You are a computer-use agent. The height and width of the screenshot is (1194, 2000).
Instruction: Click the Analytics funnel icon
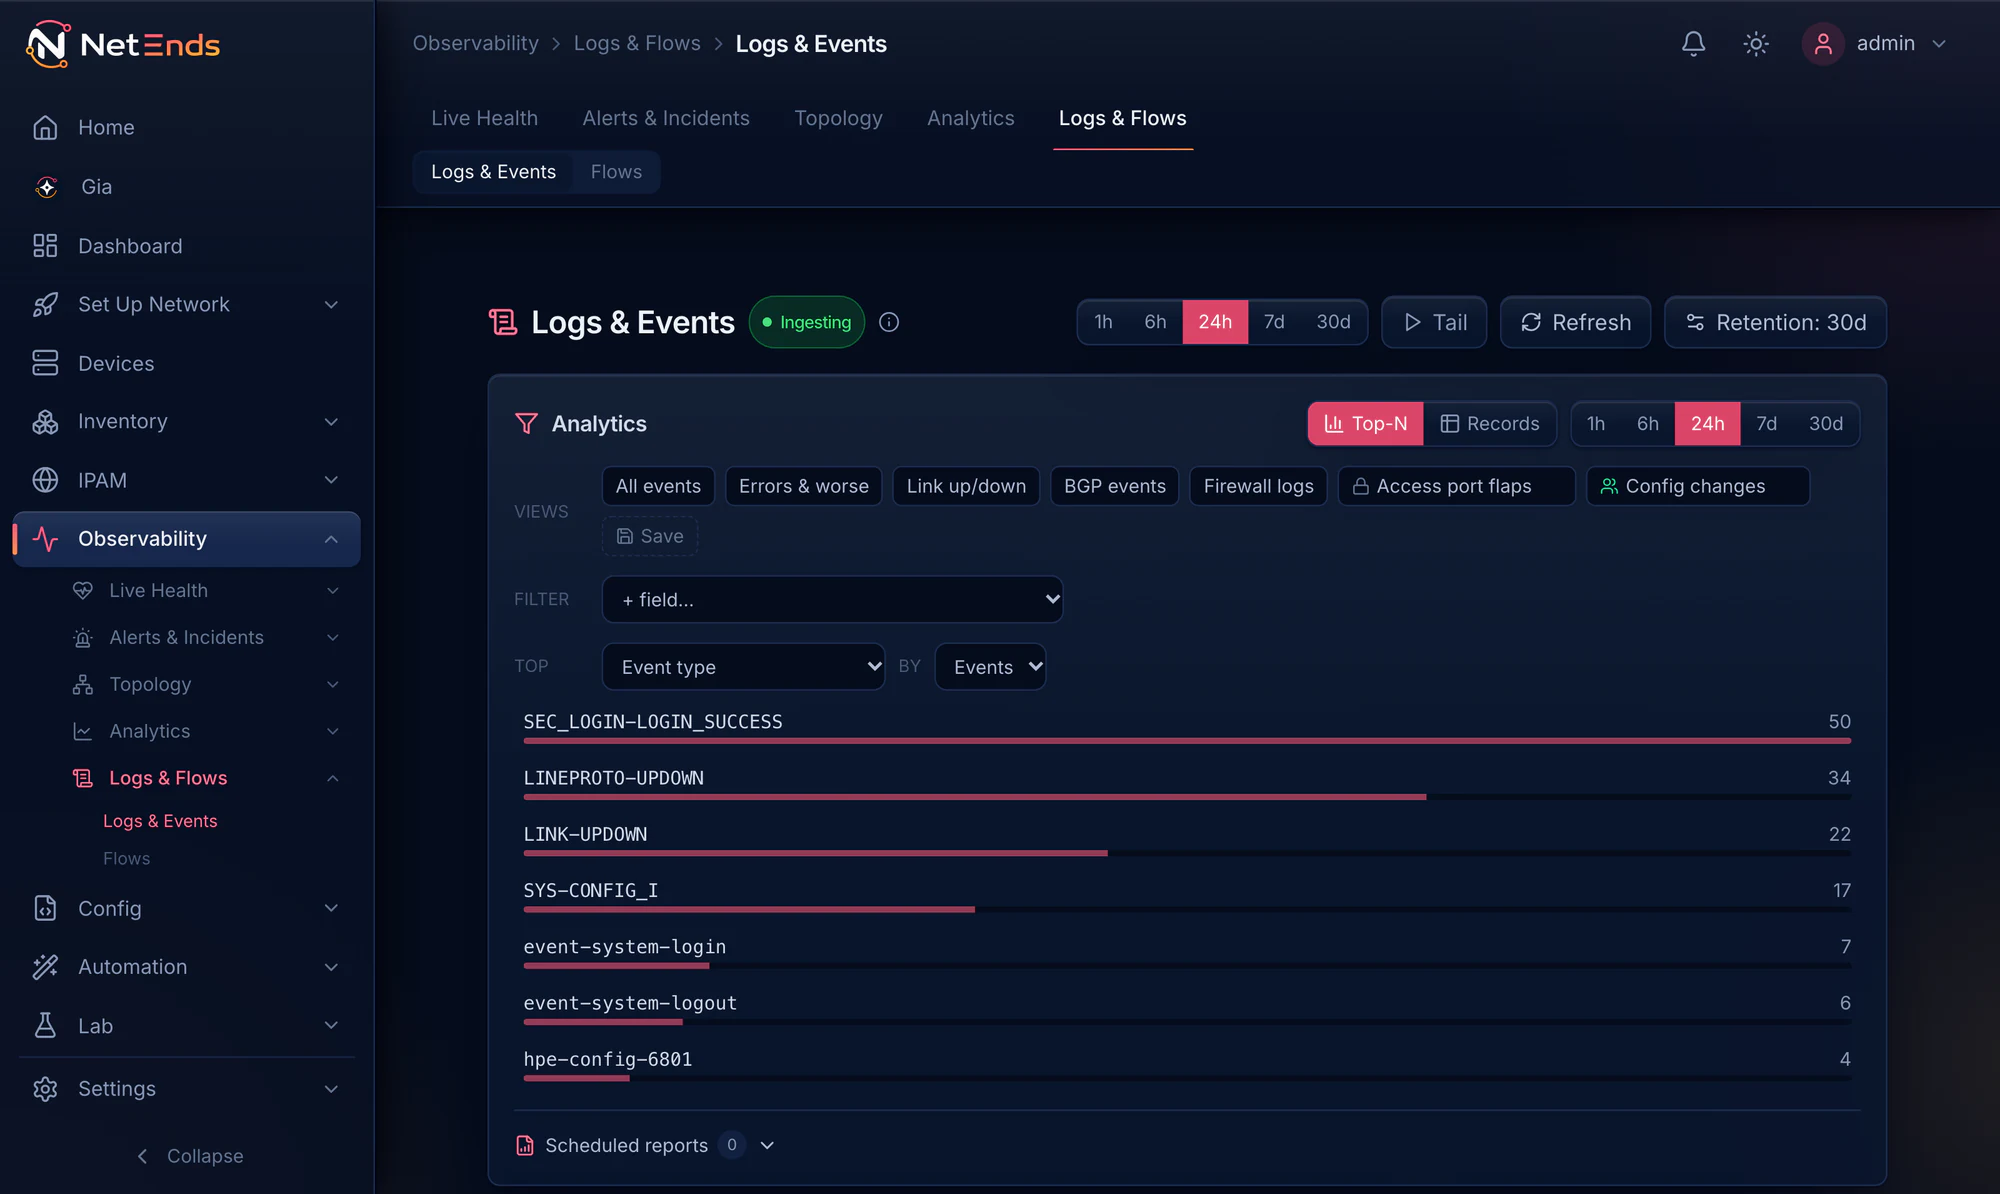tap(526, 424)
